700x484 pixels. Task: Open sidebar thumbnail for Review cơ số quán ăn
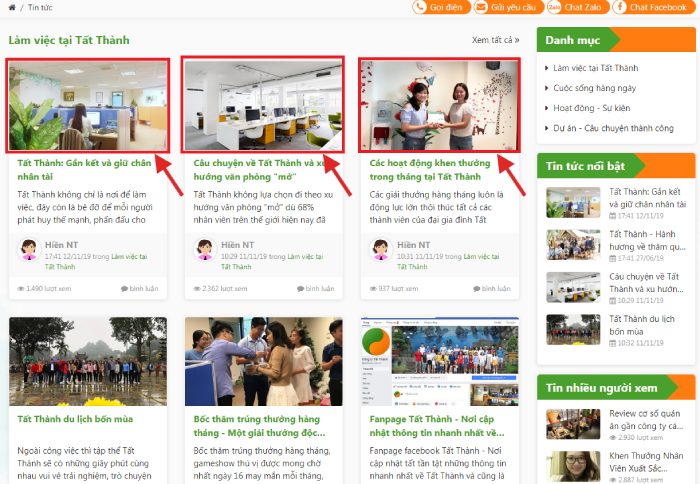[x=573, y=424]
